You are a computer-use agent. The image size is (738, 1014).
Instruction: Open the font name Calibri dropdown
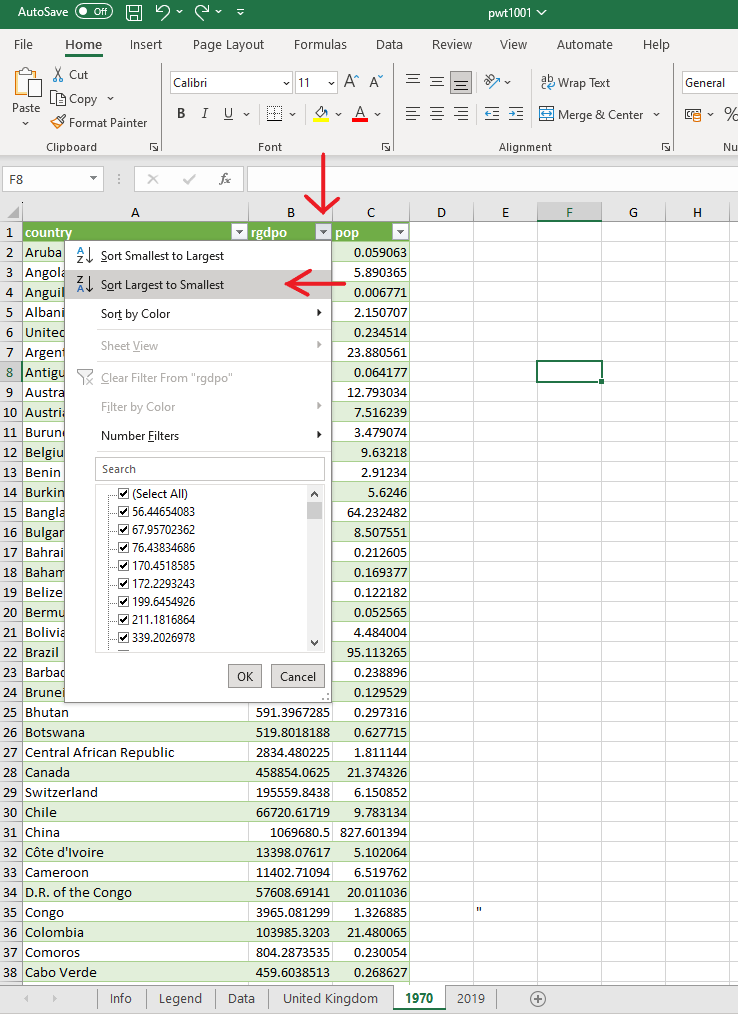coord(286,83)
